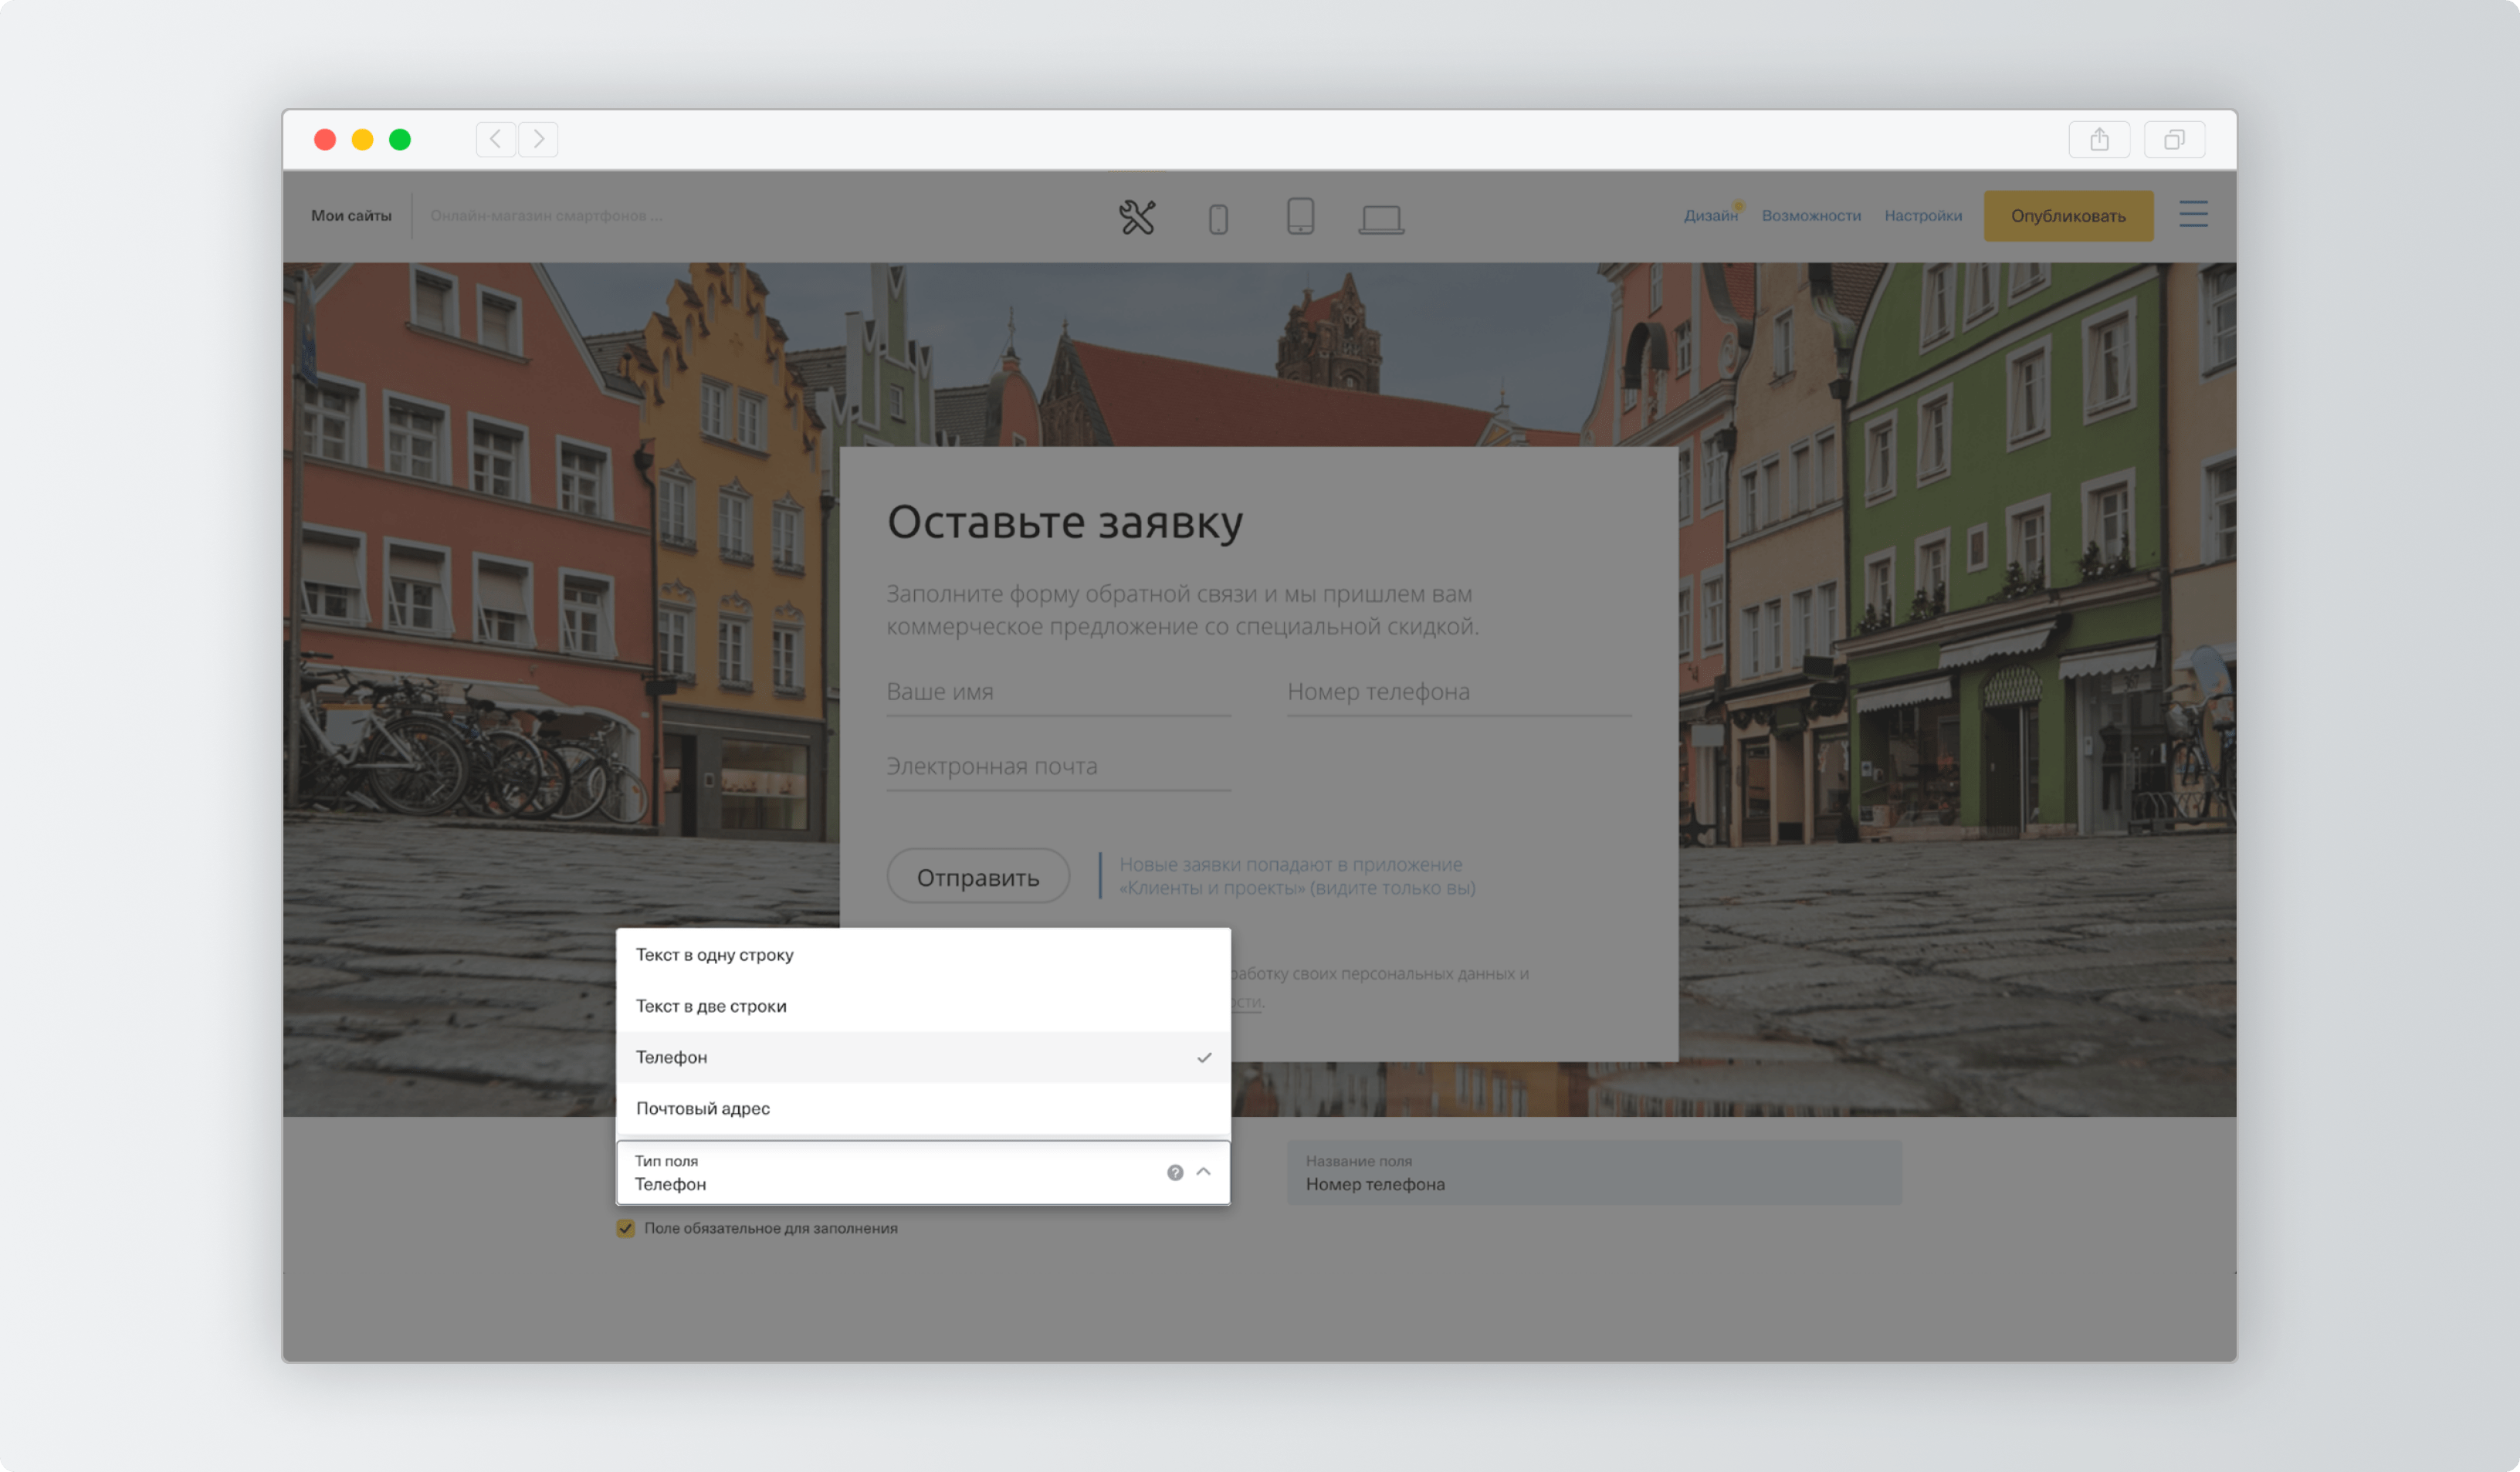2520x1472 pixels.
Task: Collapse the Тип поля dropdown chevron
Action: (1204, 1172)
